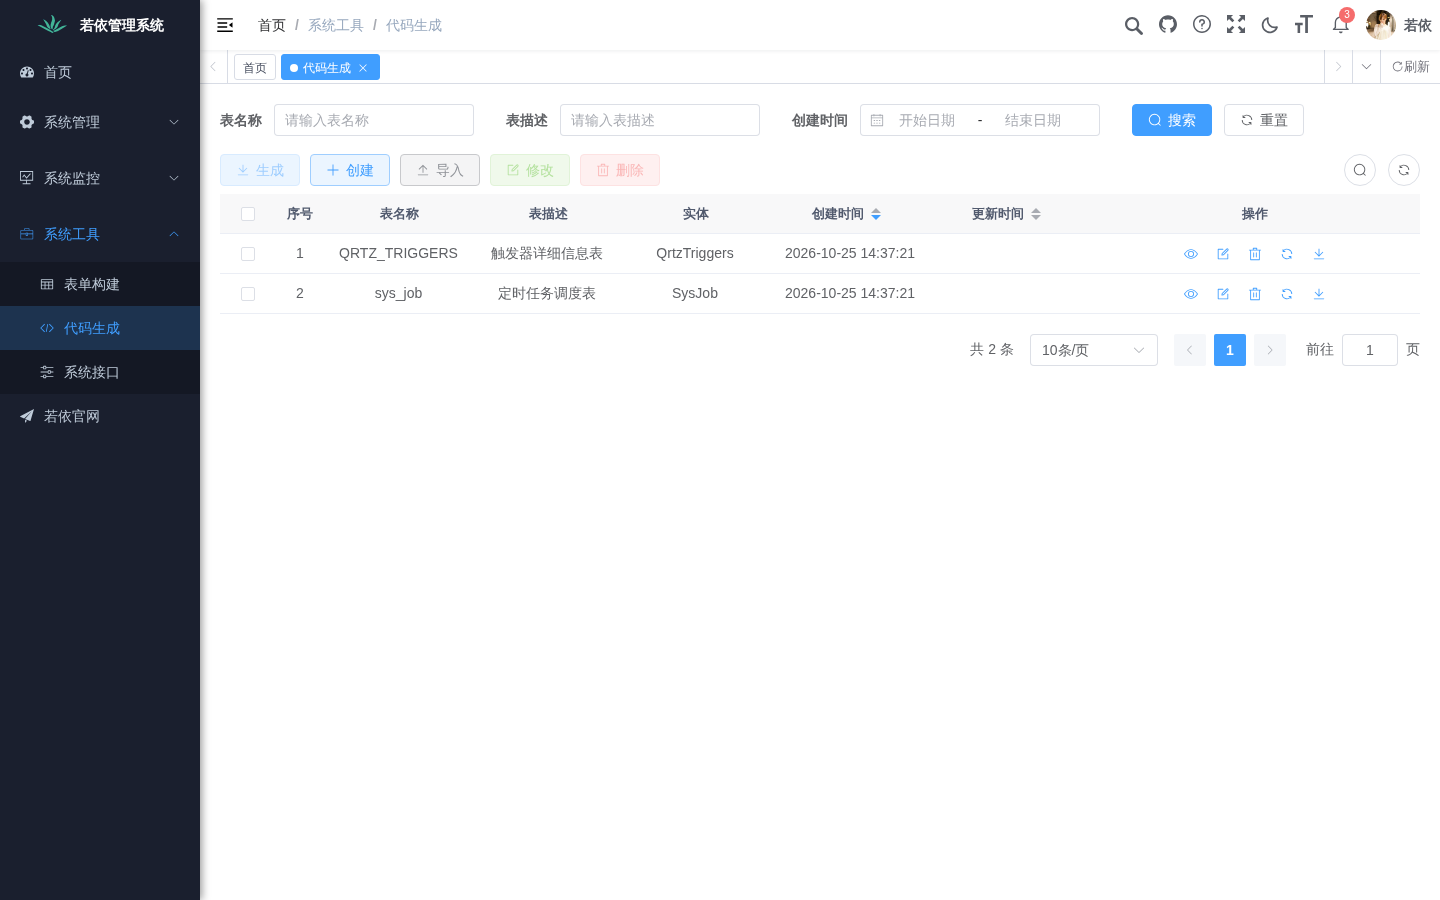Open the tab options dropdown chevron

[x=1366, y=67]
